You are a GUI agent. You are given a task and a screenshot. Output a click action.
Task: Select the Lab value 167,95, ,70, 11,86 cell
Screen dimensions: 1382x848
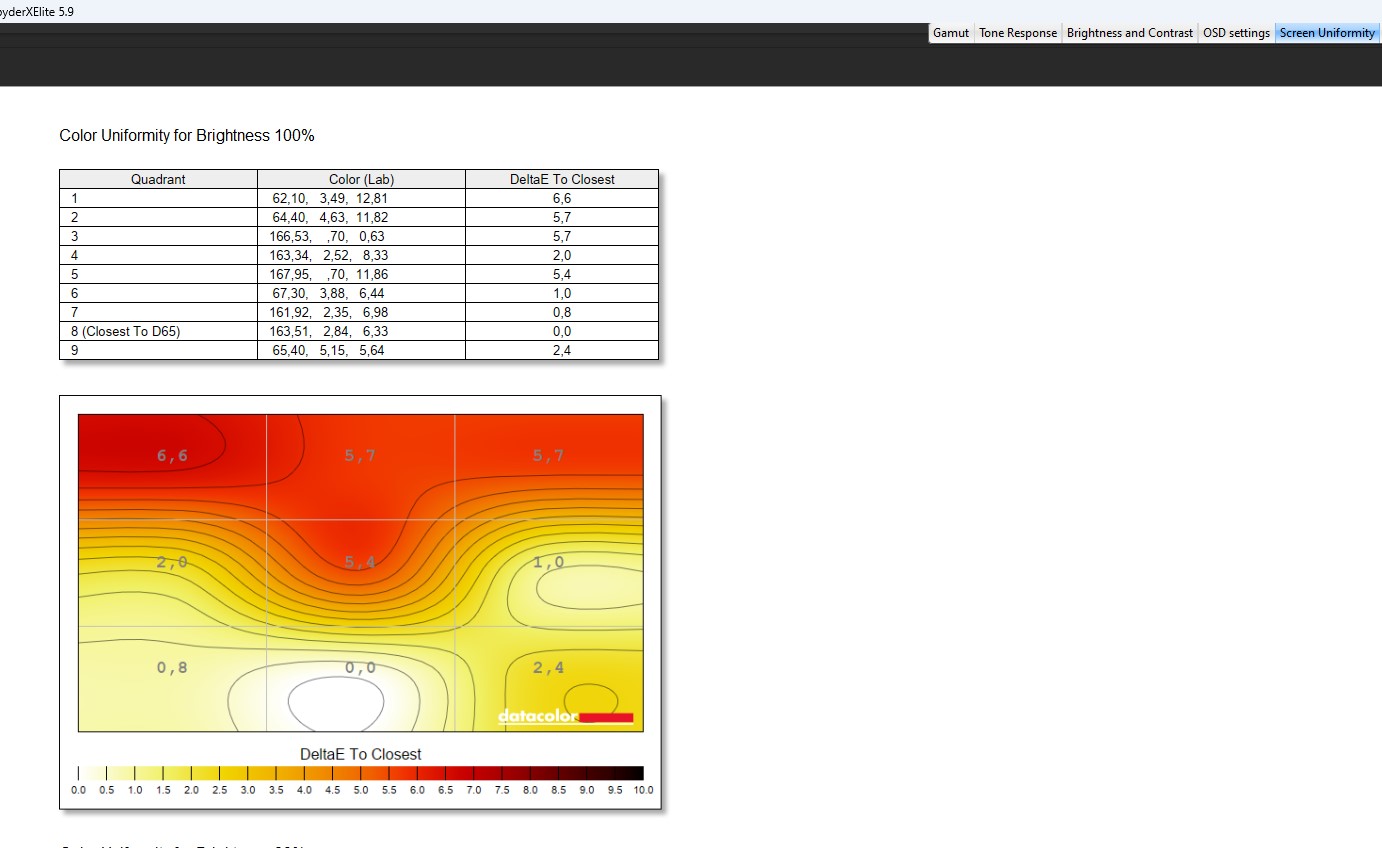(329, 274)
